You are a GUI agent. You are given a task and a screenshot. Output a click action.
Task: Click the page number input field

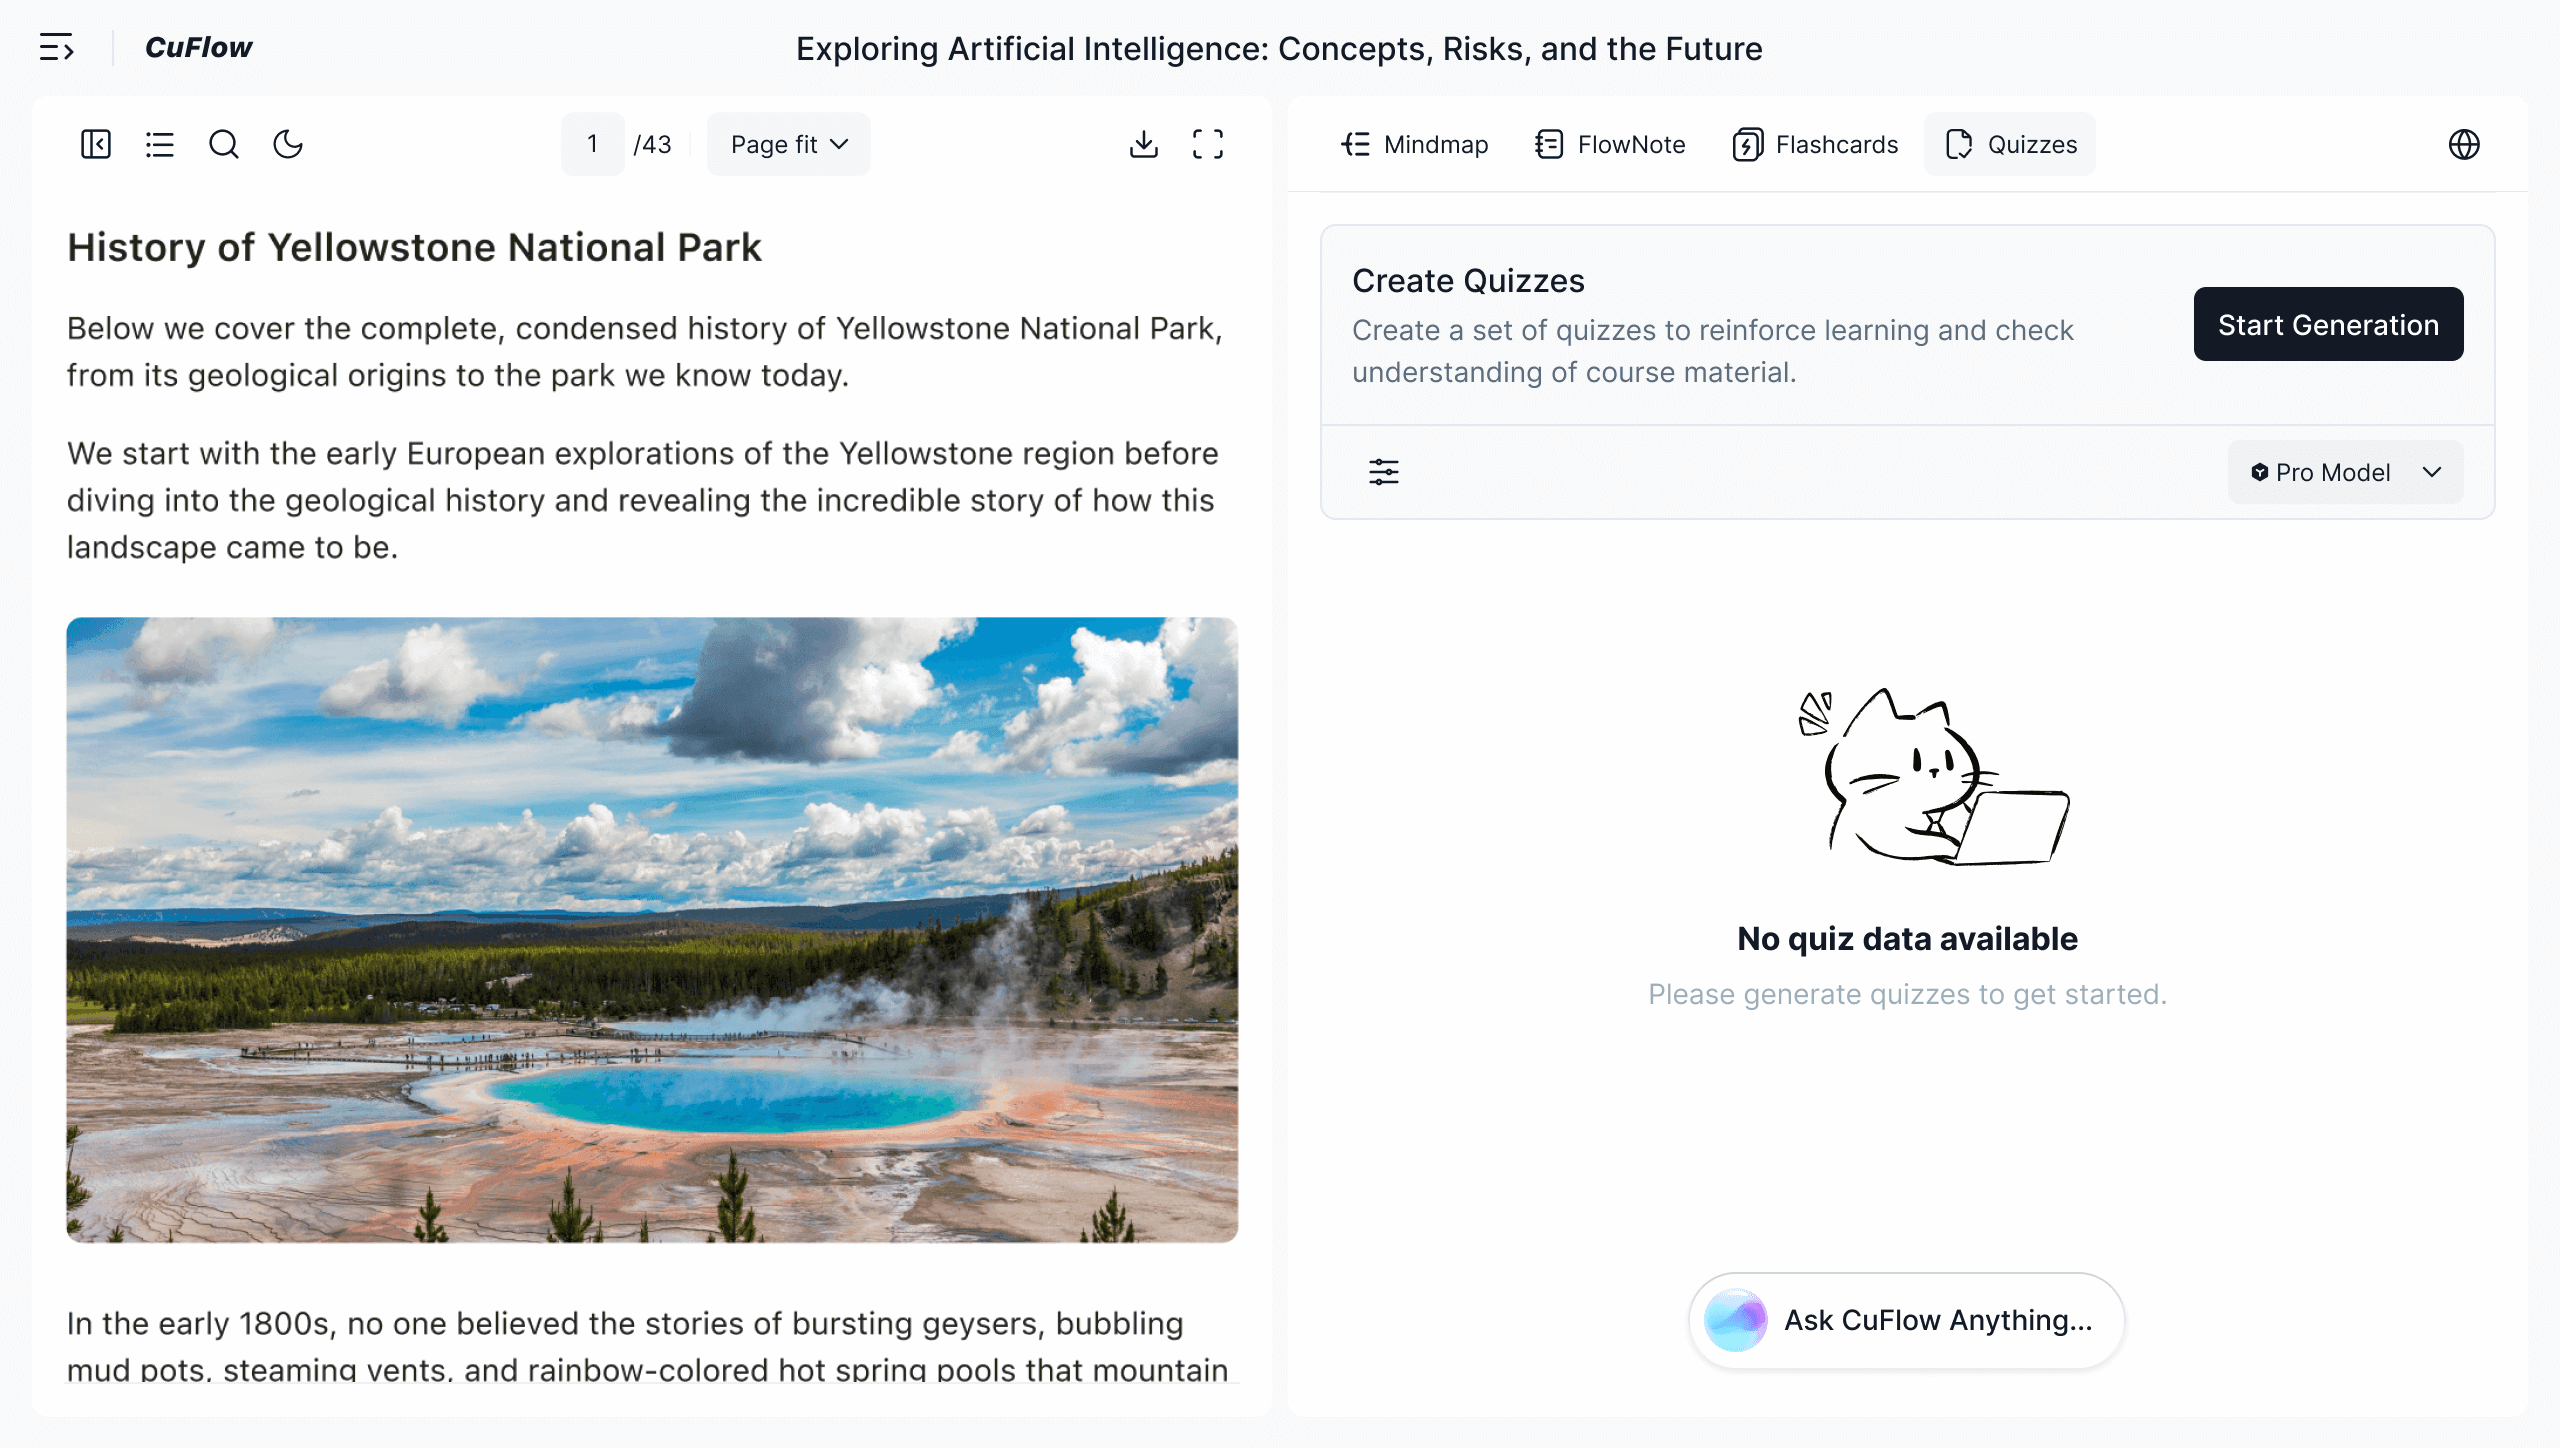coord(593,144)
